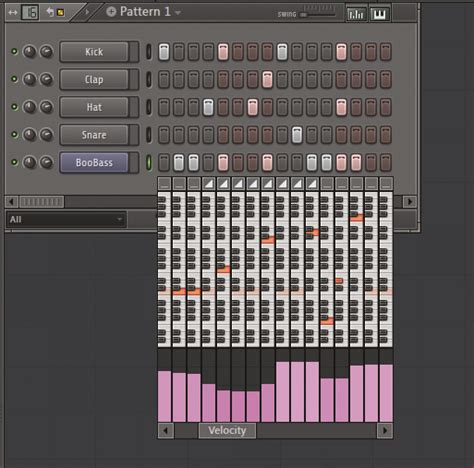
Task: Toggle the first step of the Kick row
Action: (x=164, y=52)
